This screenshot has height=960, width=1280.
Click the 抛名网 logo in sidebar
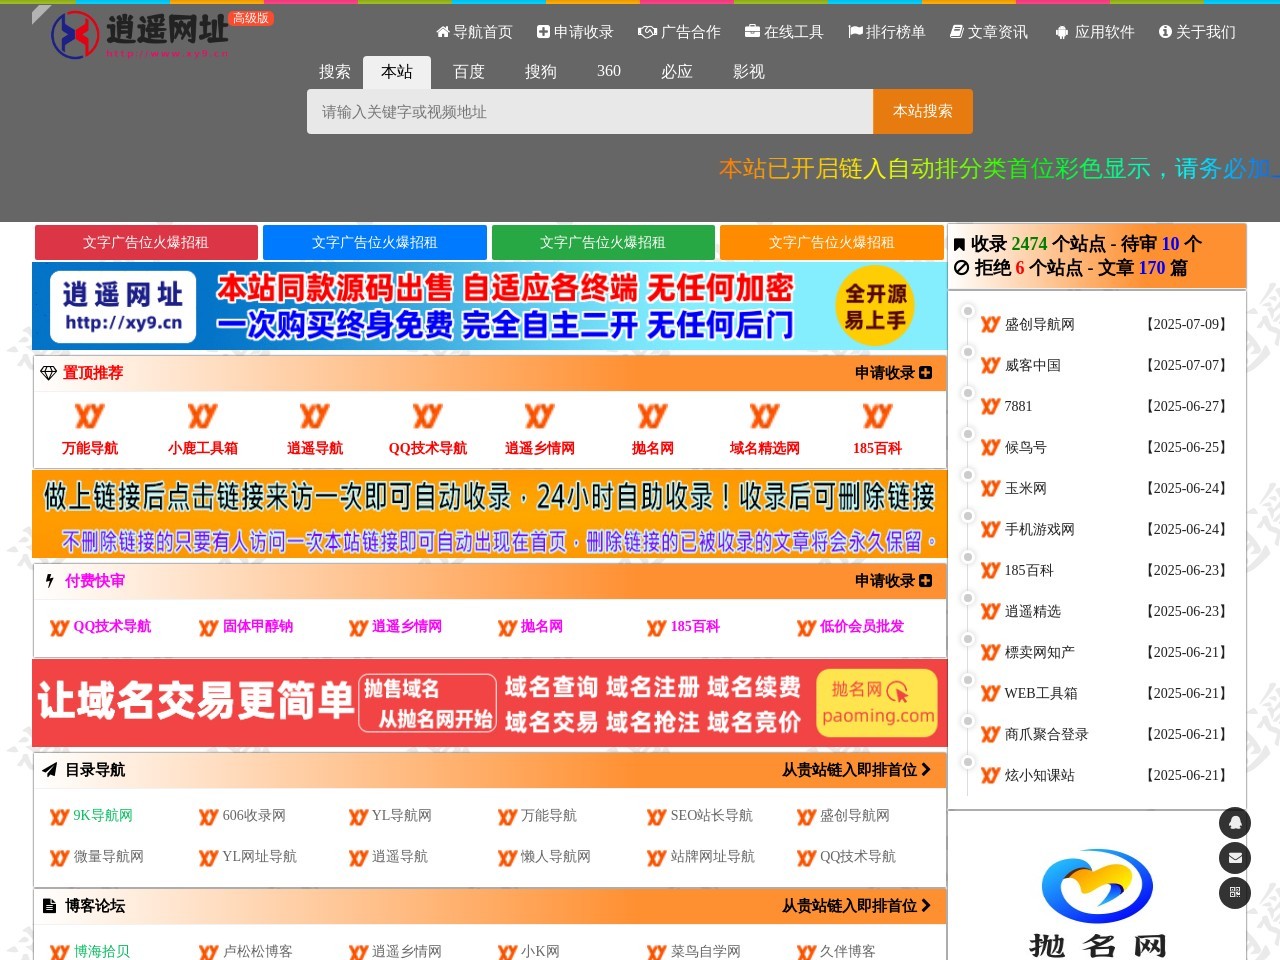[1097, 900]
